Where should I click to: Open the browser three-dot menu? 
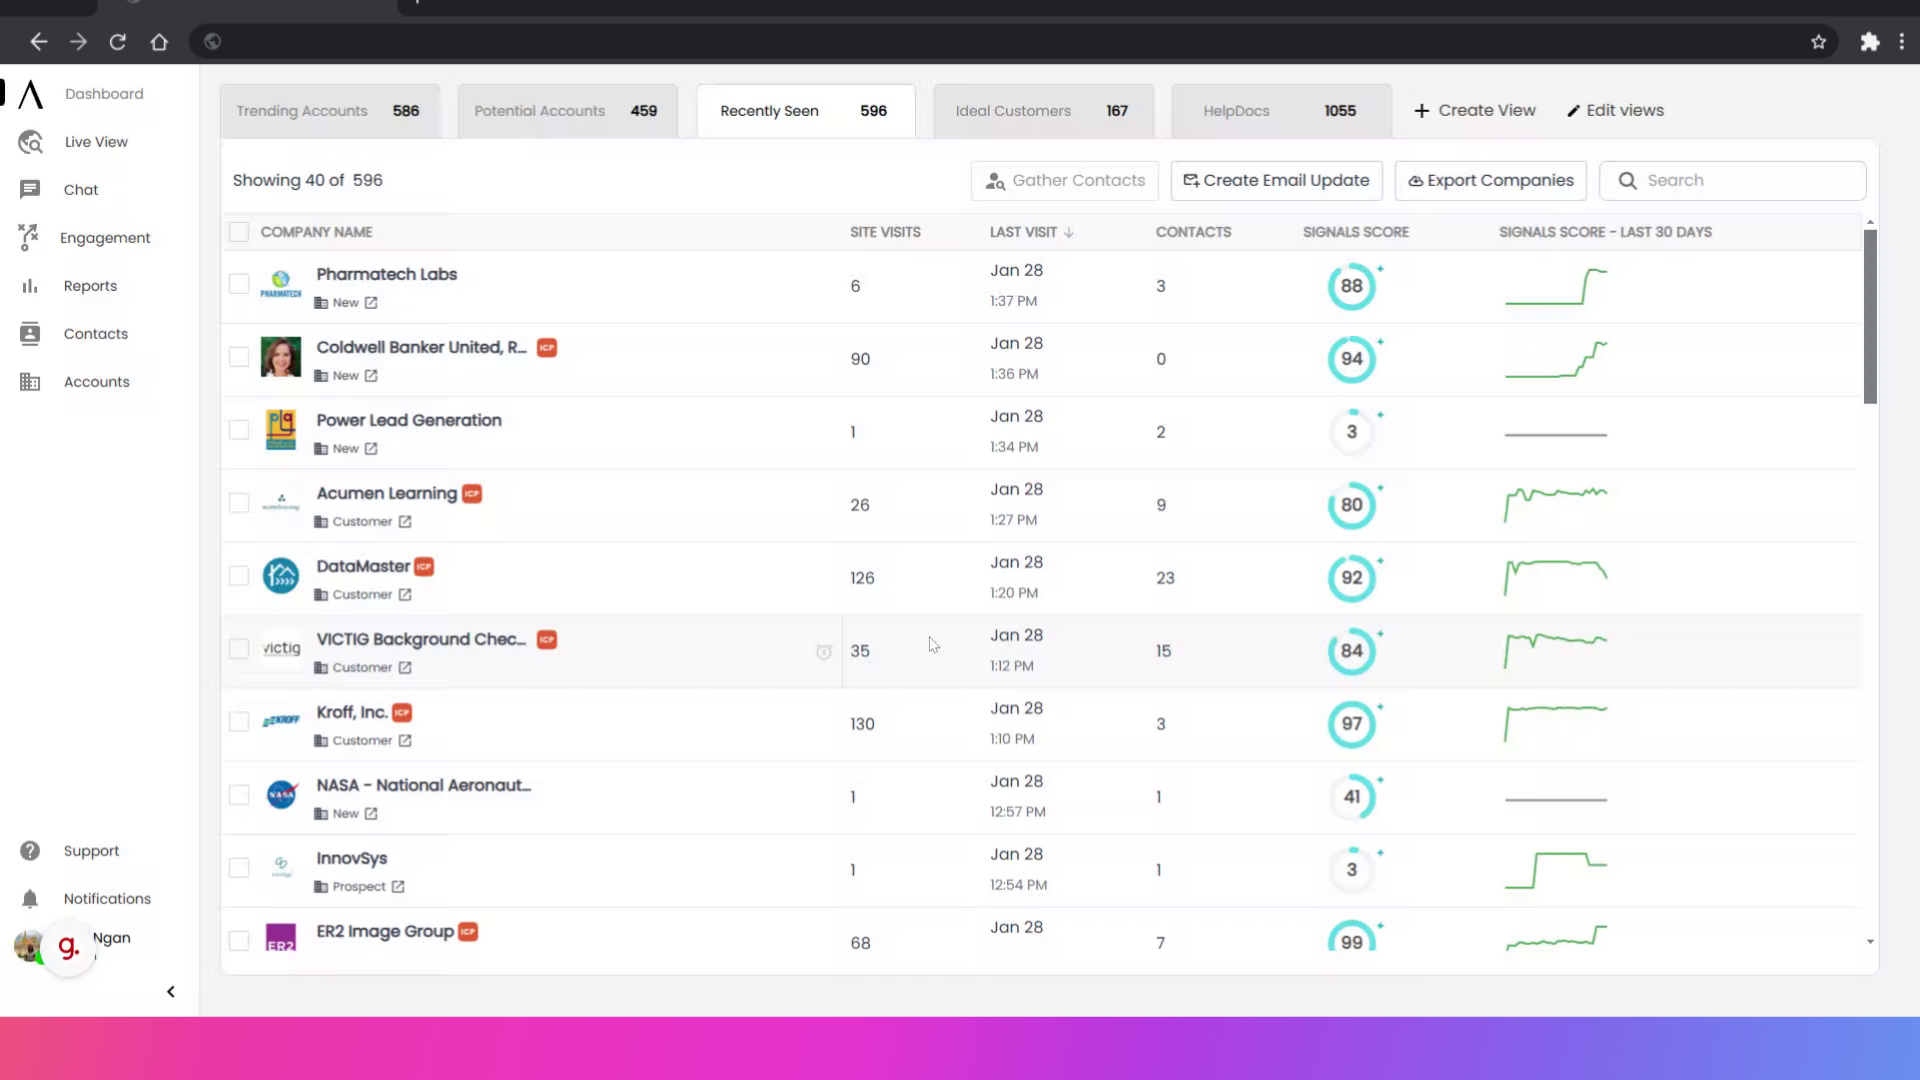pyautogui.click(x=1902, y=42)
